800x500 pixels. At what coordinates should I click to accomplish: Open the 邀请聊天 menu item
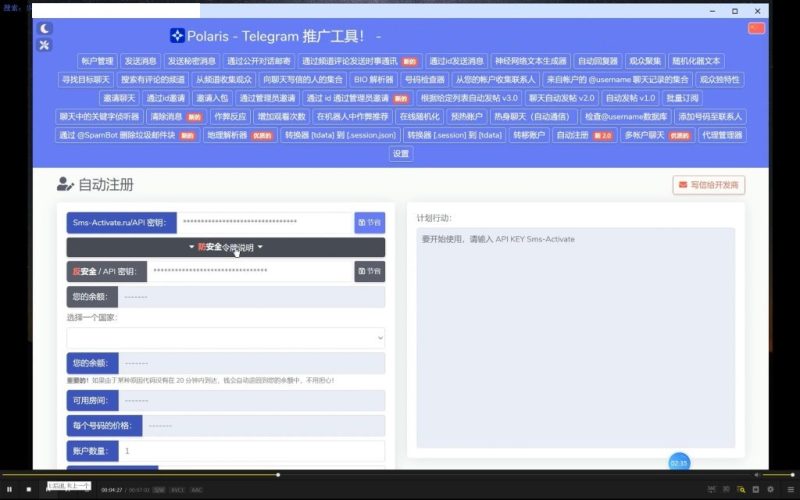119,98
